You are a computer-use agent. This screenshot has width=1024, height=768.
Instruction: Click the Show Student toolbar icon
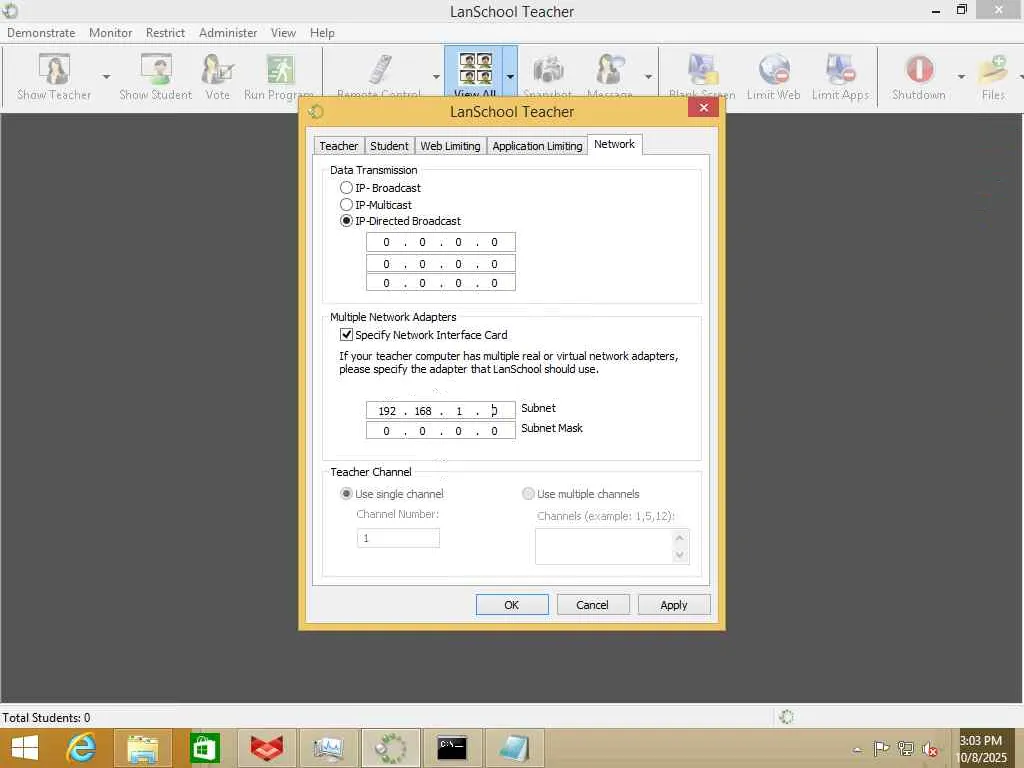pyautogui.click(x=156, y=69)
